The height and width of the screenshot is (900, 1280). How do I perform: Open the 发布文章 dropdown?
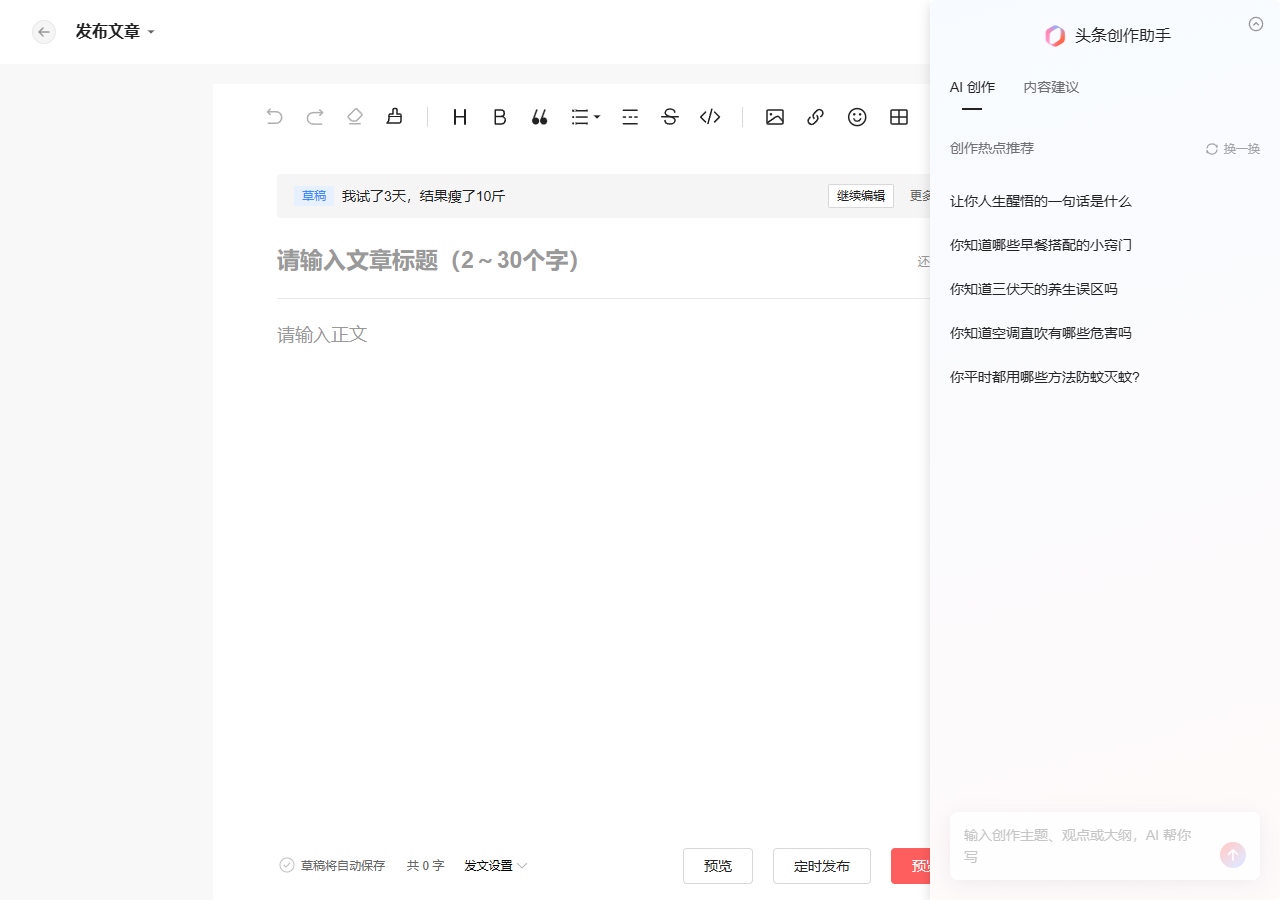click(115, 32)
